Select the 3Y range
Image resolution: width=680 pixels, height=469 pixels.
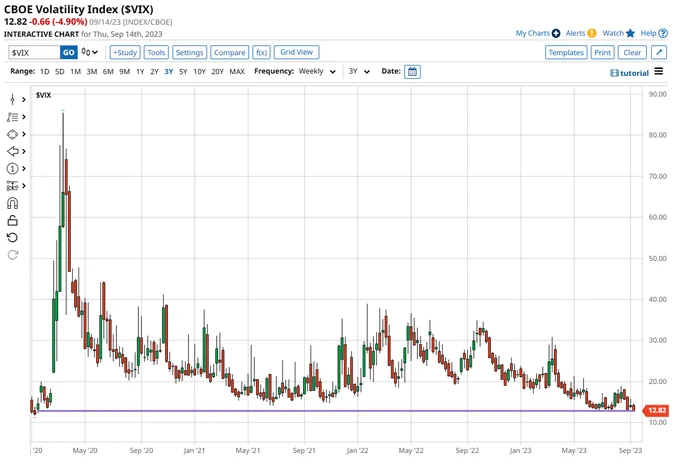169,72
